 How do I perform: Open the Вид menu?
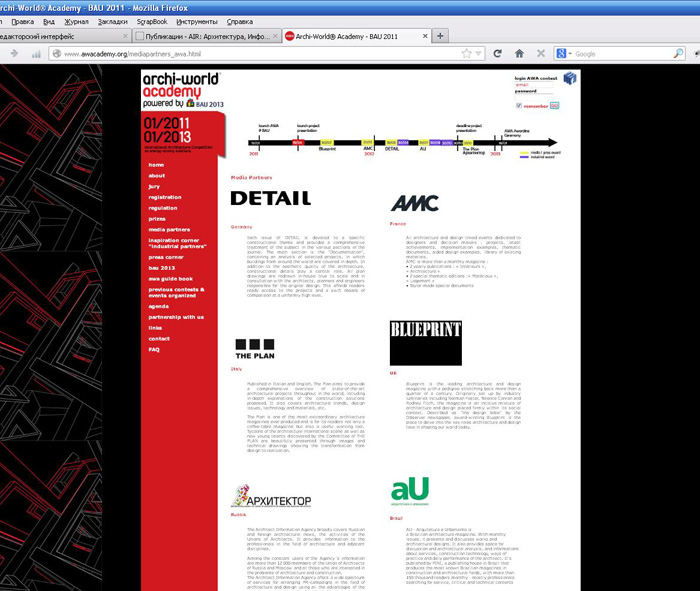pos(49,21)
